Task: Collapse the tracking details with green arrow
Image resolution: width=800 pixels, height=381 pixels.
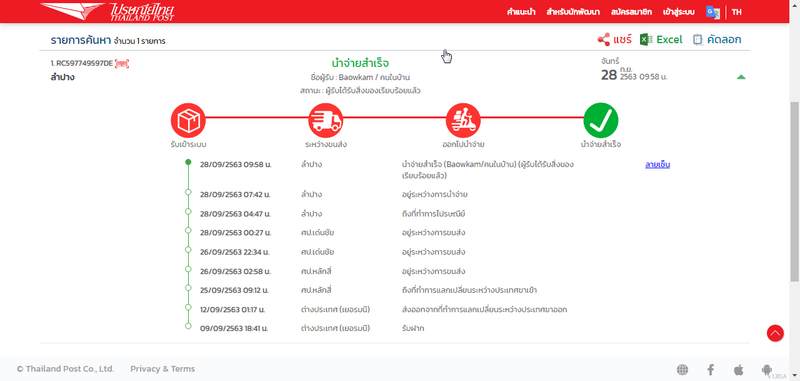Action: (741, 77)
